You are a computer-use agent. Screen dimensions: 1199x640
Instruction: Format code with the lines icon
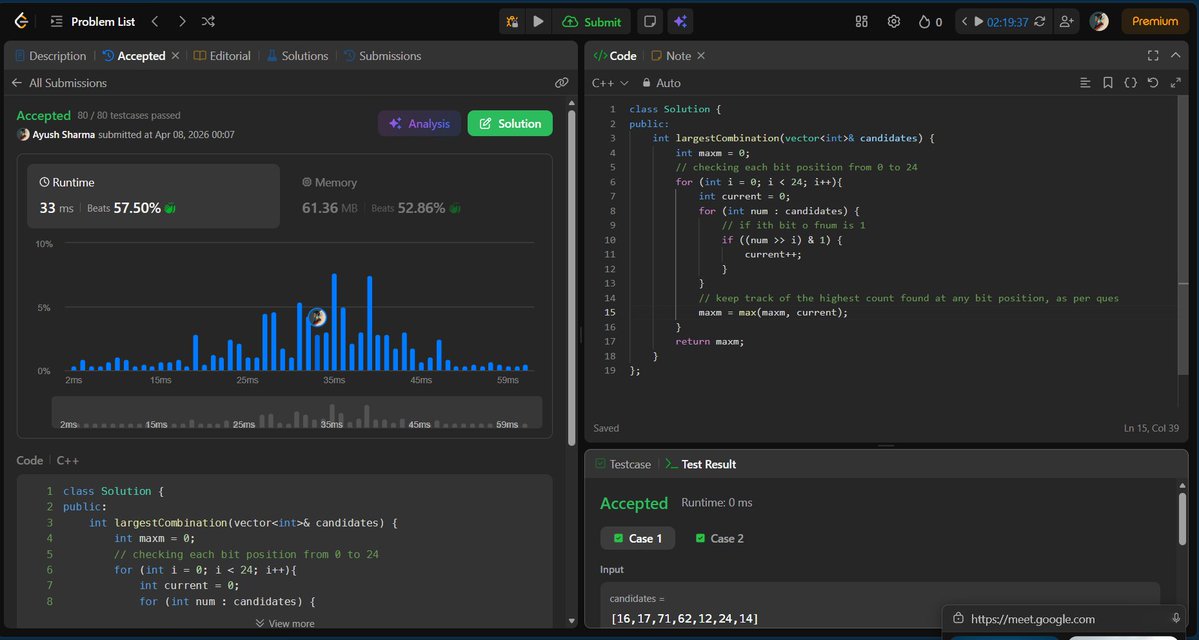tap(1085, 83)
